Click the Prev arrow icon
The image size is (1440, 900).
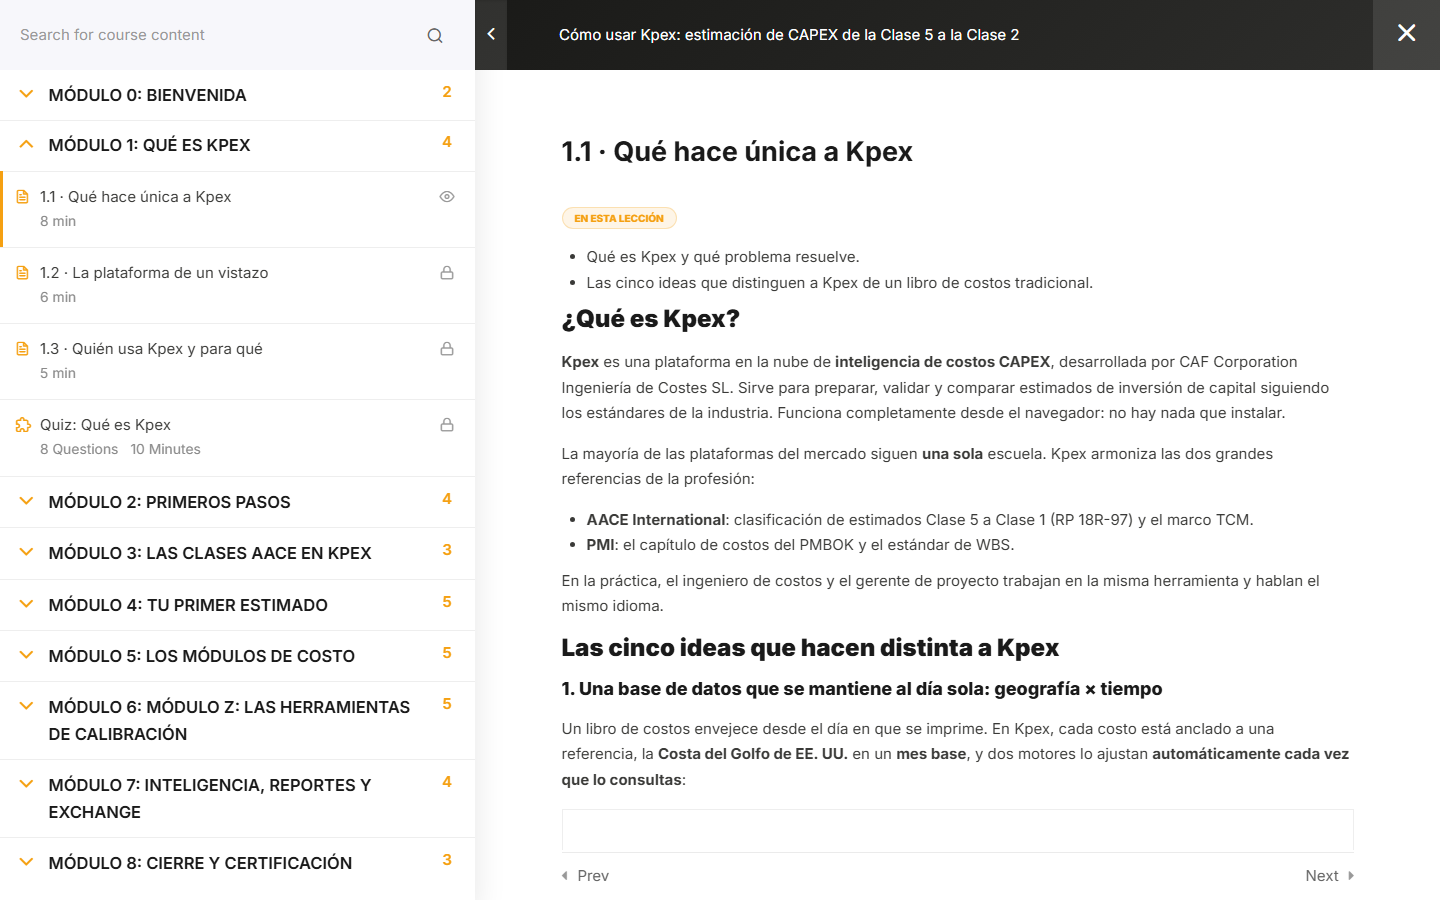(565, 876)
